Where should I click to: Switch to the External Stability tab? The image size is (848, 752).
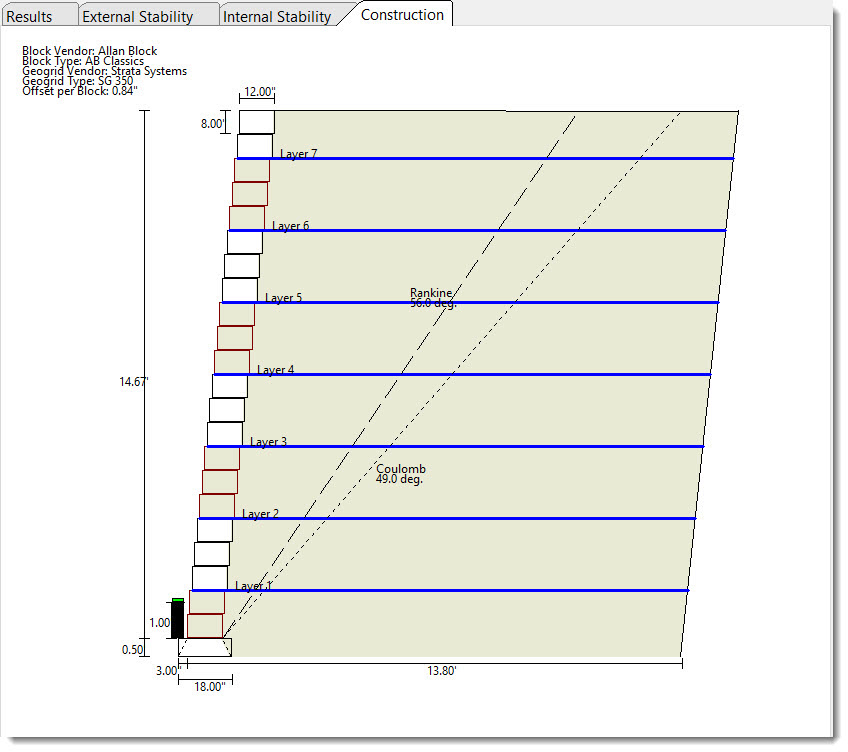tap(137, 16)
